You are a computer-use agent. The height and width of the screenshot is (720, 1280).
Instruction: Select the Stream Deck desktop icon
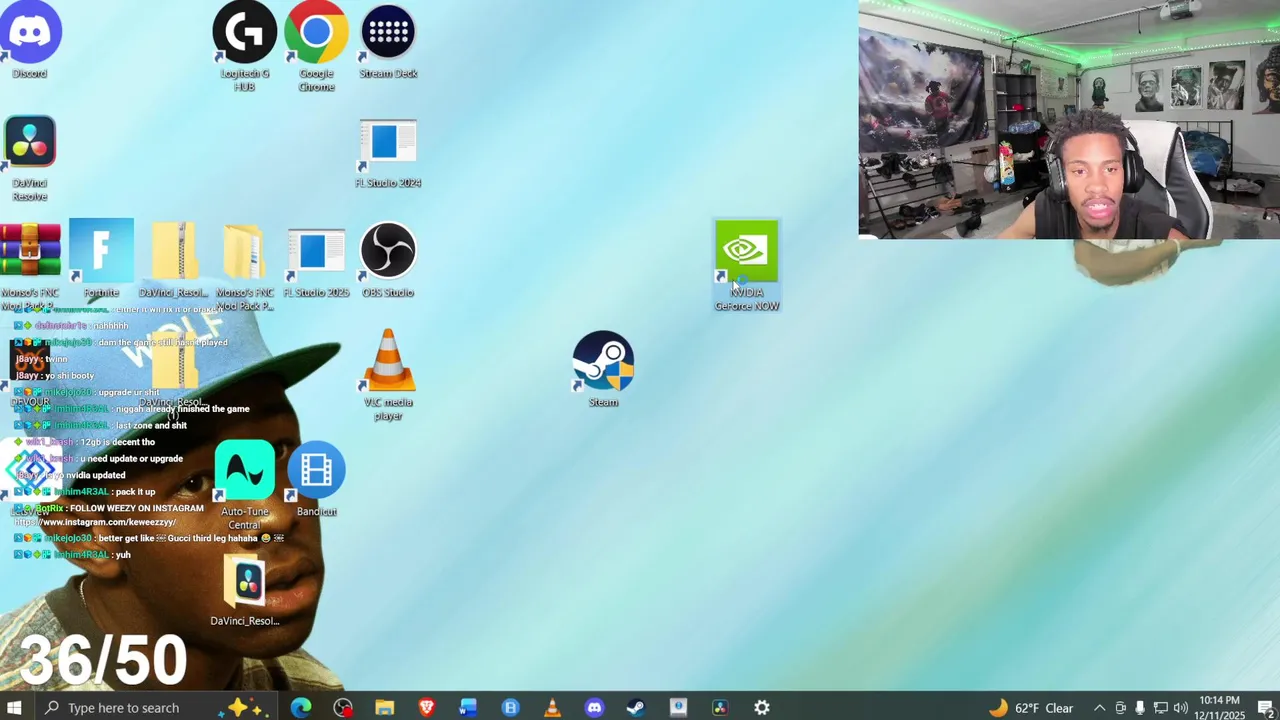point(388,40)
